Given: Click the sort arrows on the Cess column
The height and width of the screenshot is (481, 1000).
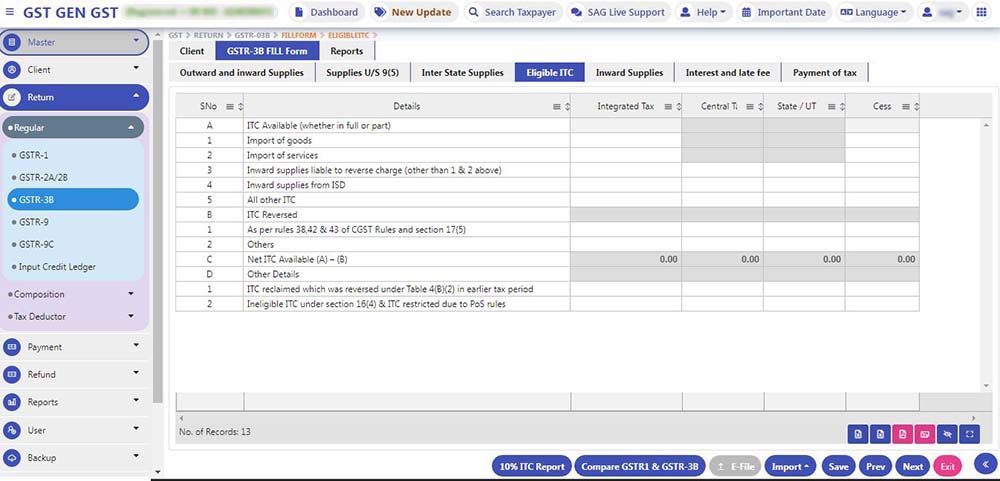Looking at the screenshot, I should coord(915,106).
